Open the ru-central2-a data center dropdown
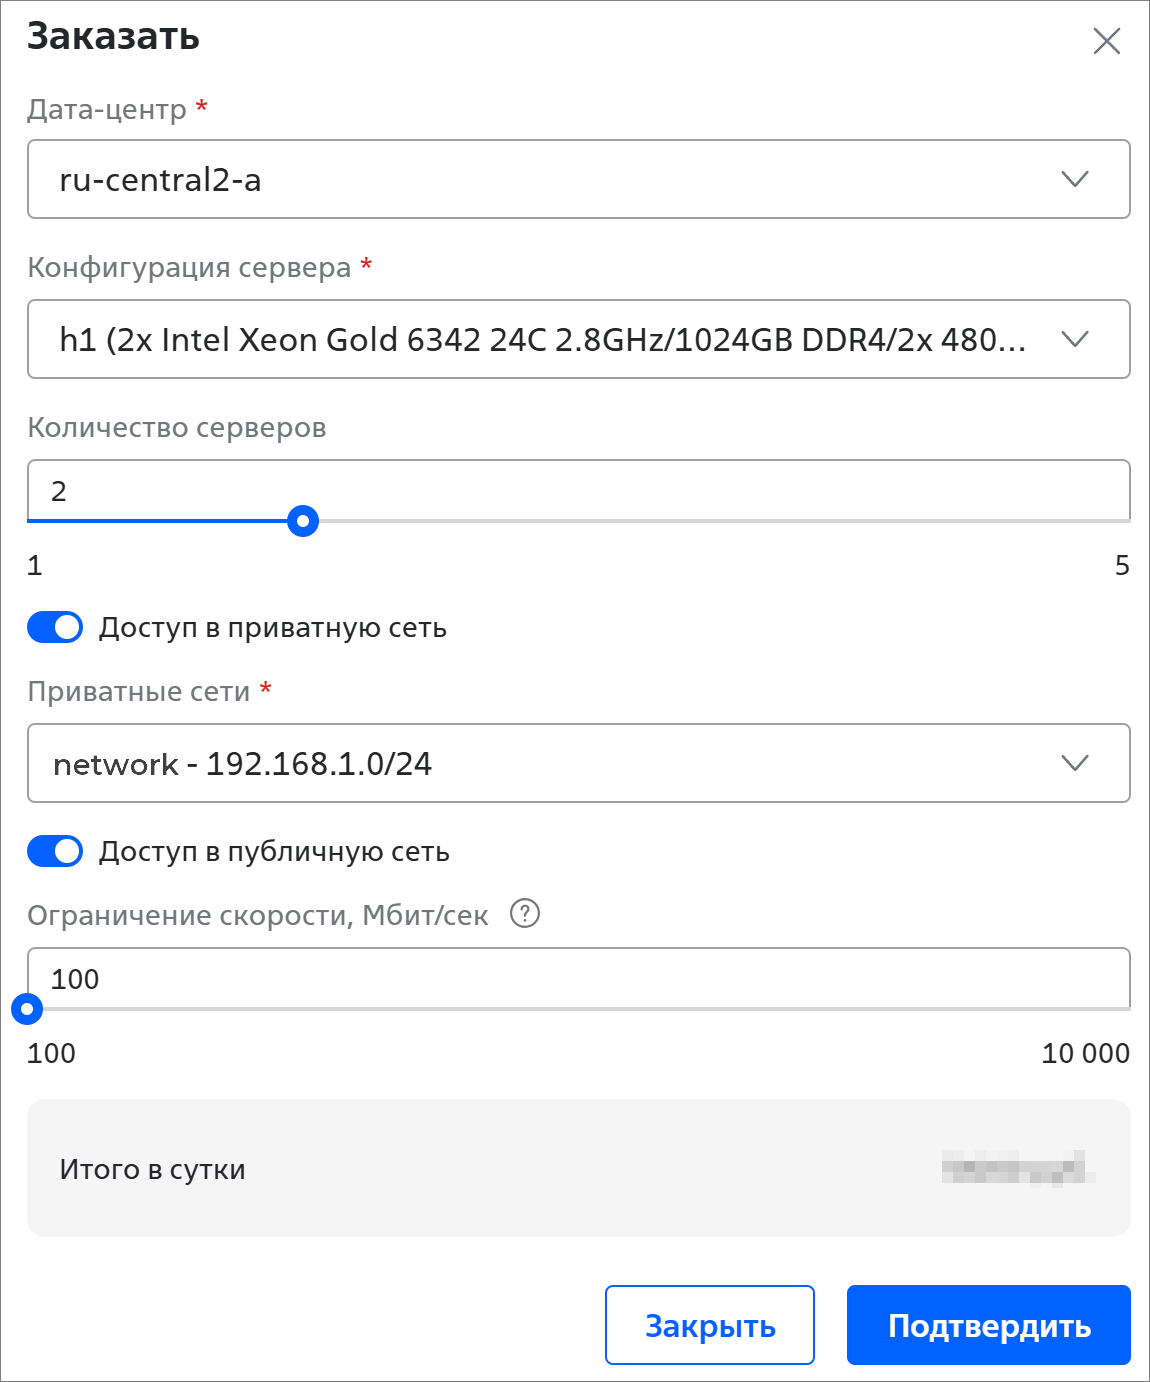 (560, 179)
